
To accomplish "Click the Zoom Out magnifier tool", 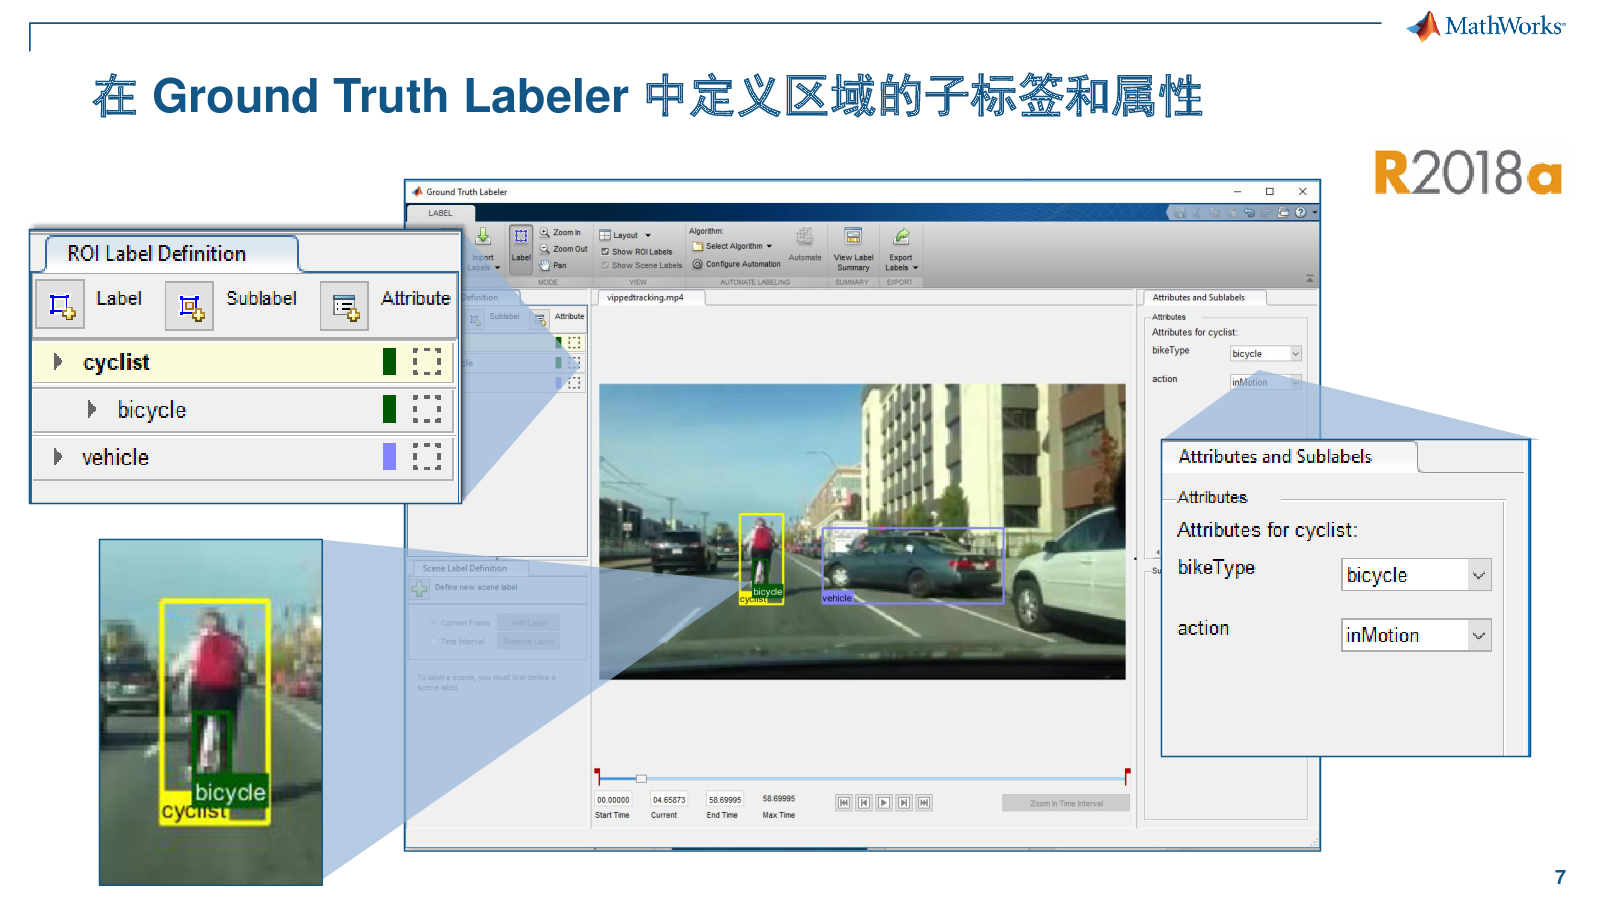I will coord(545,249).
